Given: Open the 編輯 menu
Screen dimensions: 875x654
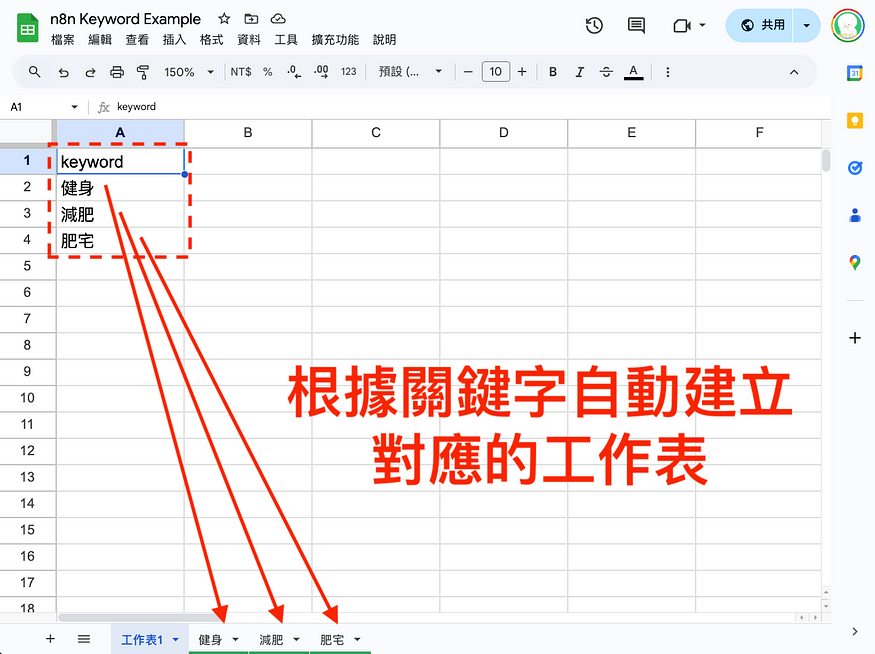Looking at the screenshot, I should point(100,40).
